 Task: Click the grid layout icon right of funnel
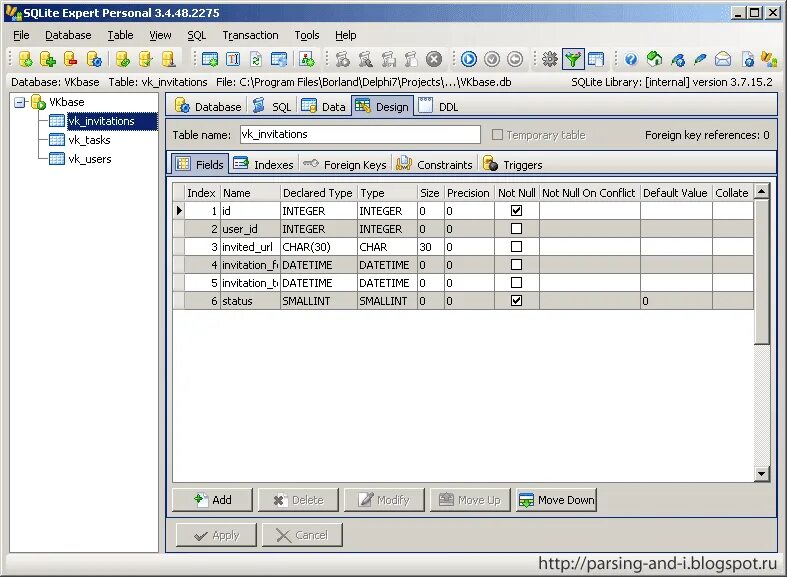596,59
